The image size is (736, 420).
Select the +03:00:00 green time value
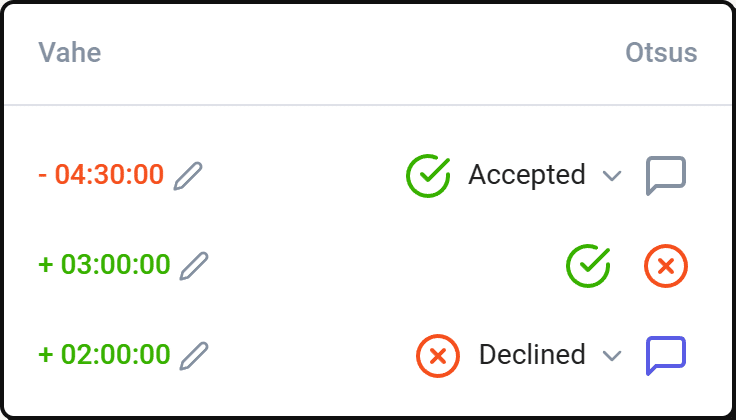coord(104,265)
